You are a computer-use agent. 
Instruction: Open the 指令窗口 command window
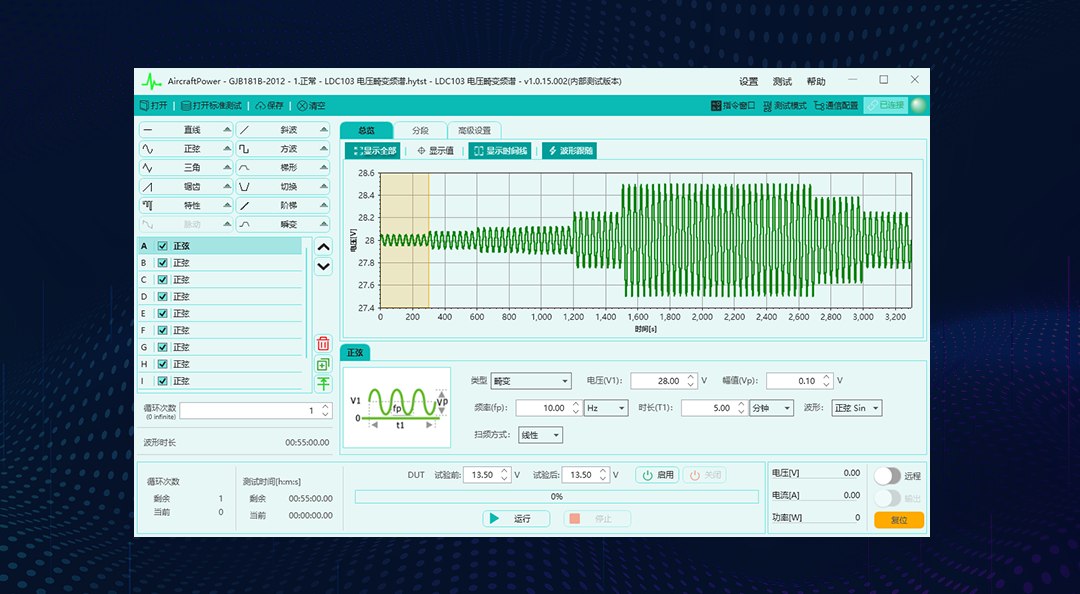pyautogui.click(x=733, y=105)
